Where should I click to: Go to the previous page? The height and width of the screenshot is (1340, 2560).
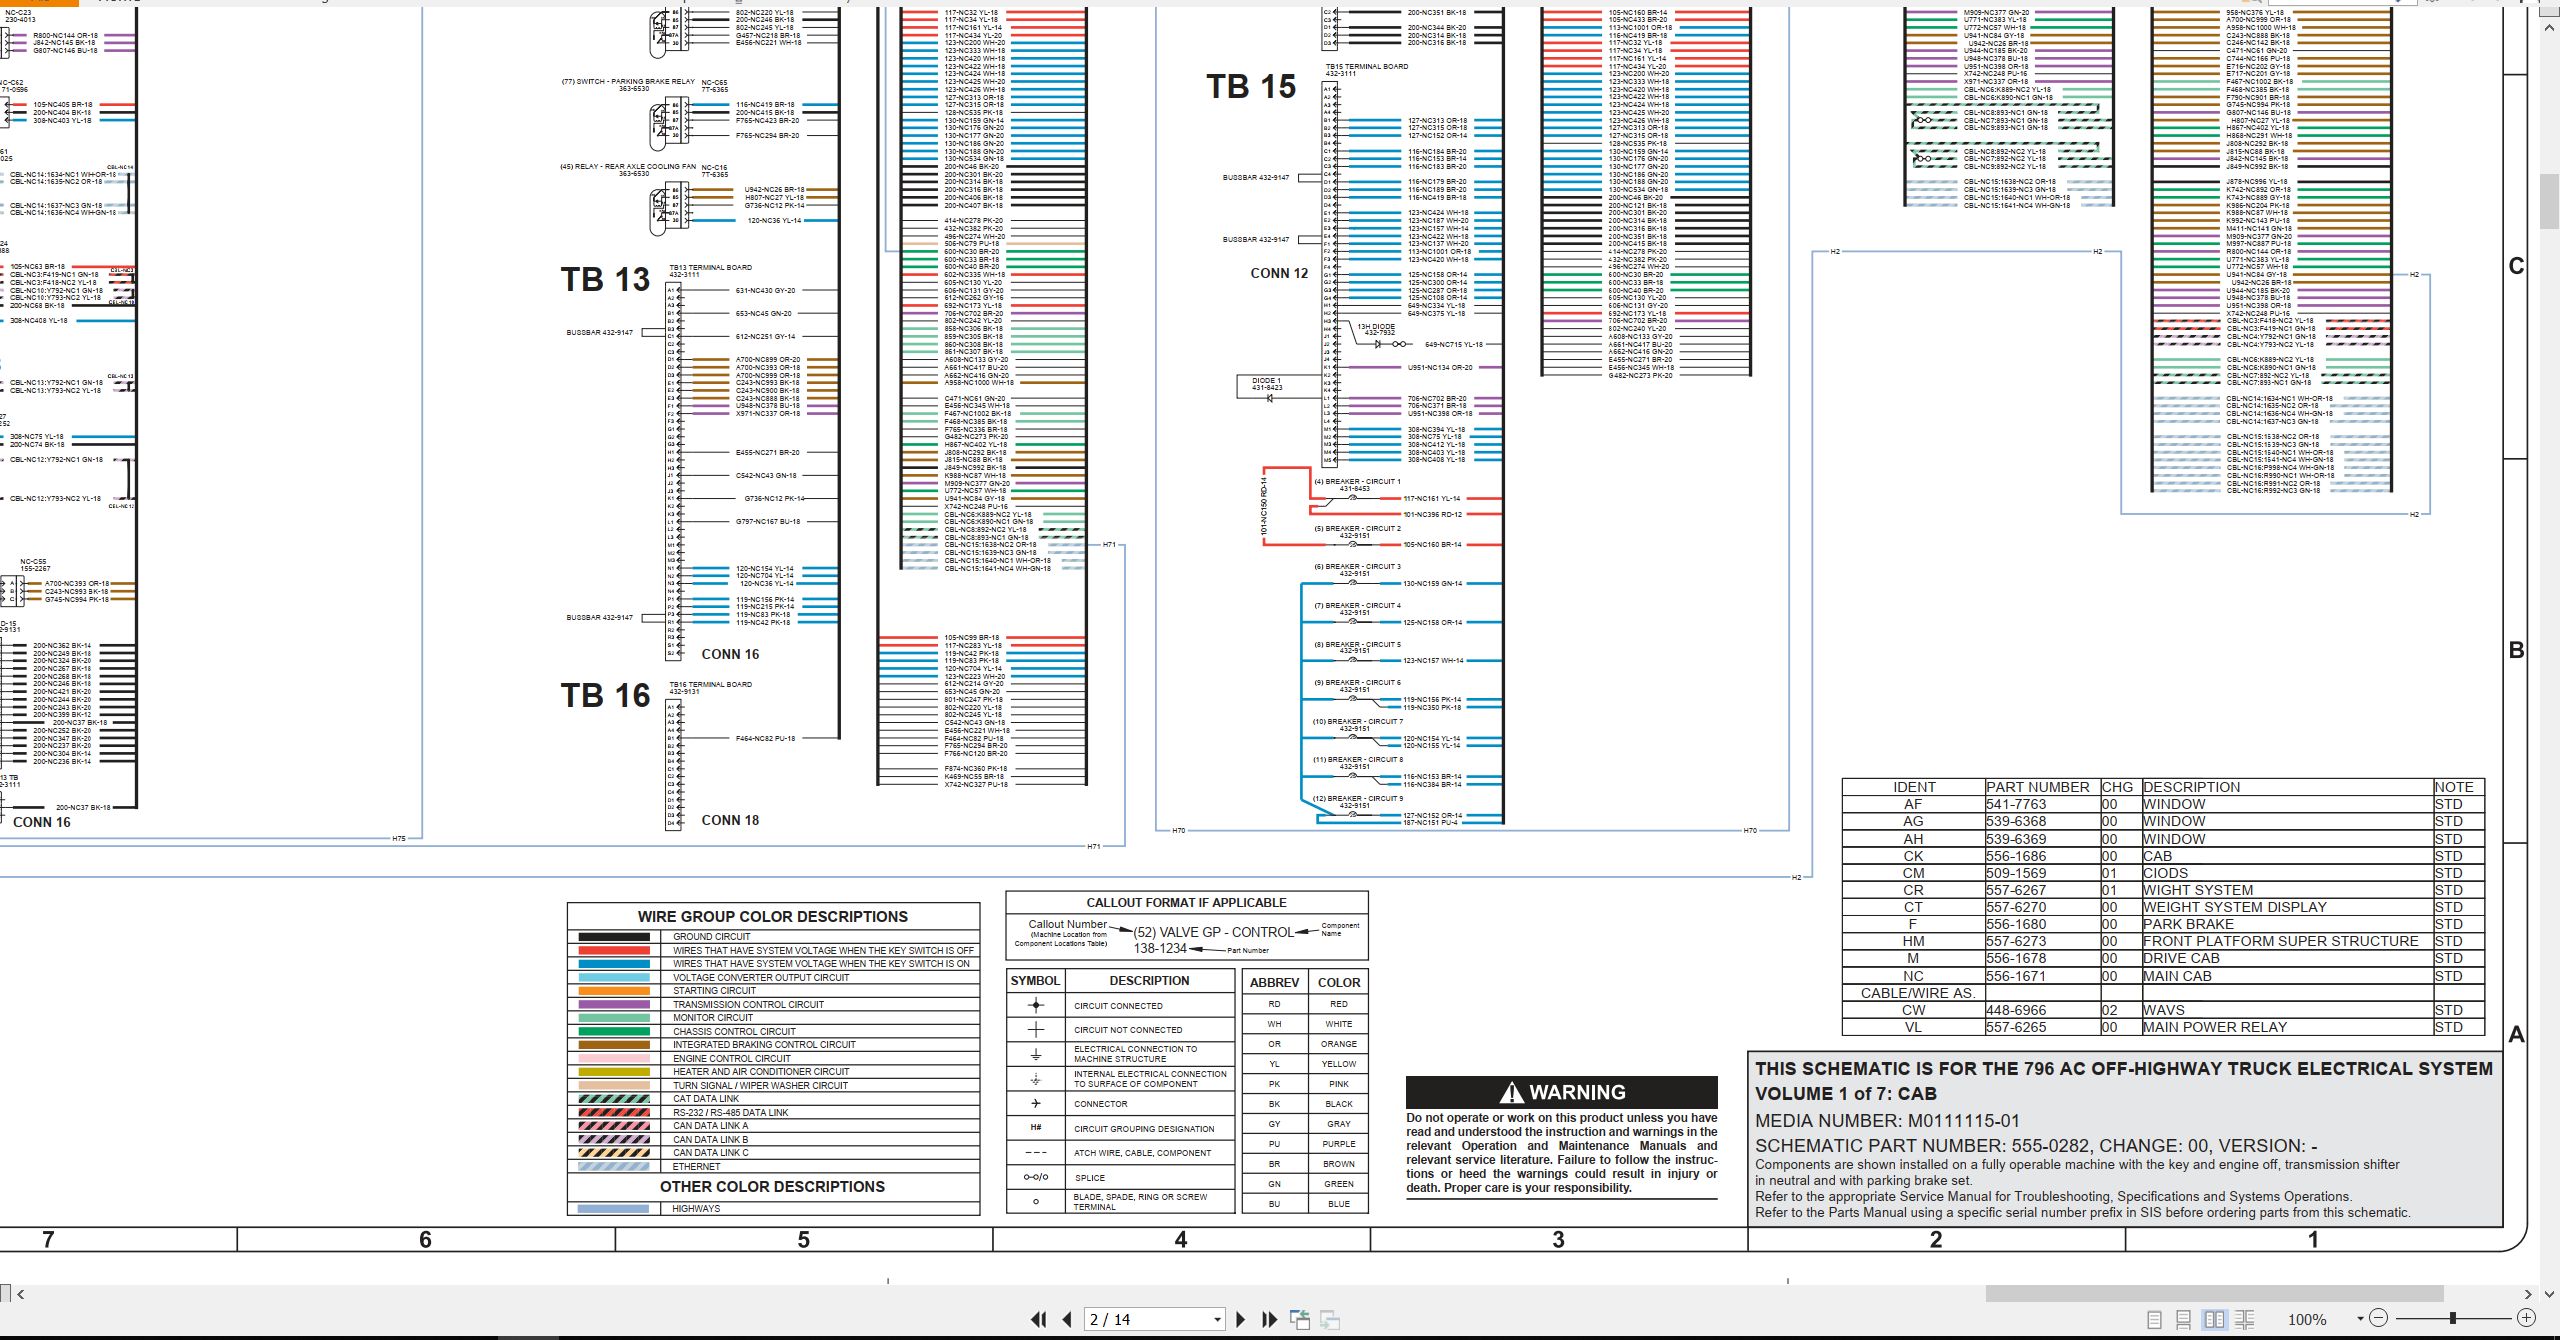click(1067, 1320)
